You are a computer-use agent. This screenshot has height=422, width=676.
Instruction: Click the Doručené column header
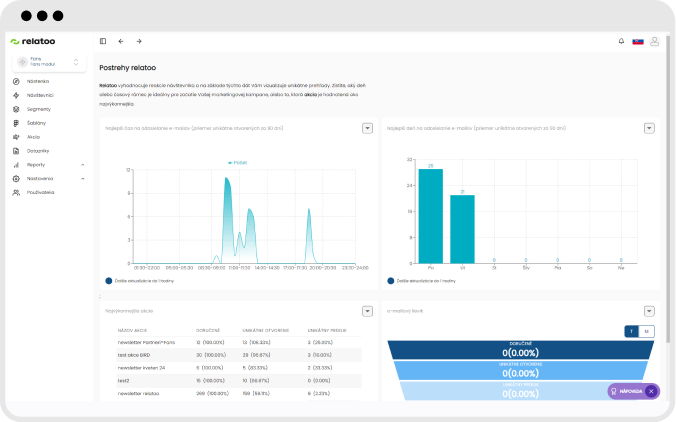[208, 331]
